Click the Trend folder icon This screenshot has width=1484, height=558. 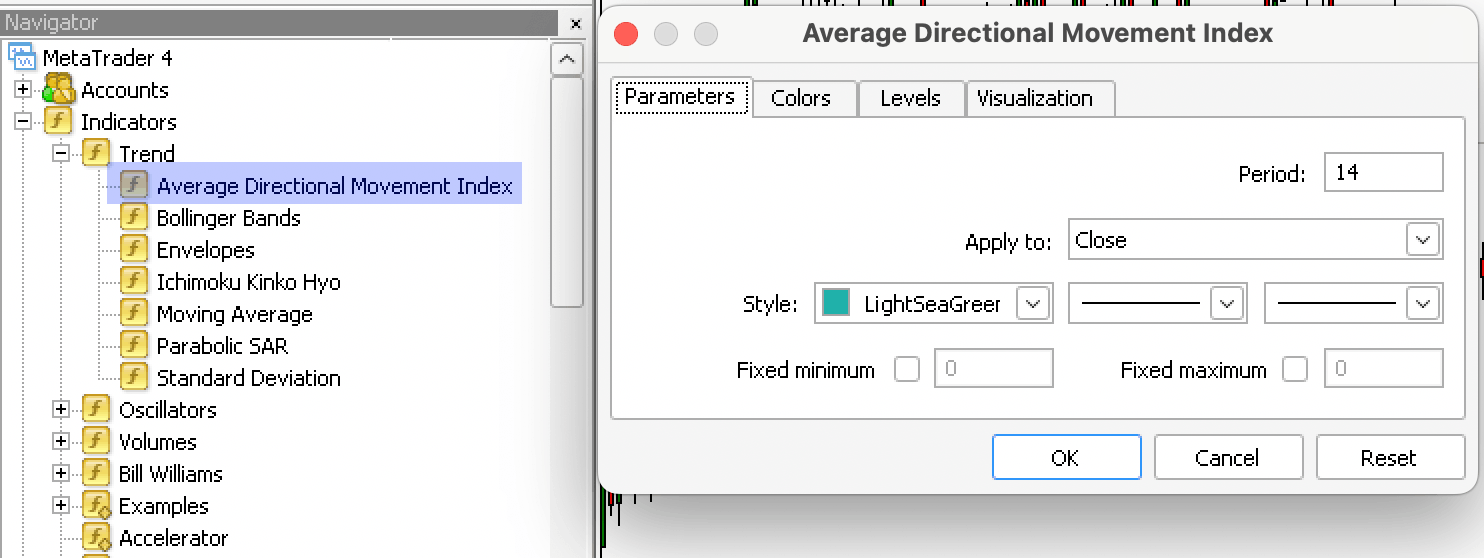click(97, 153)
